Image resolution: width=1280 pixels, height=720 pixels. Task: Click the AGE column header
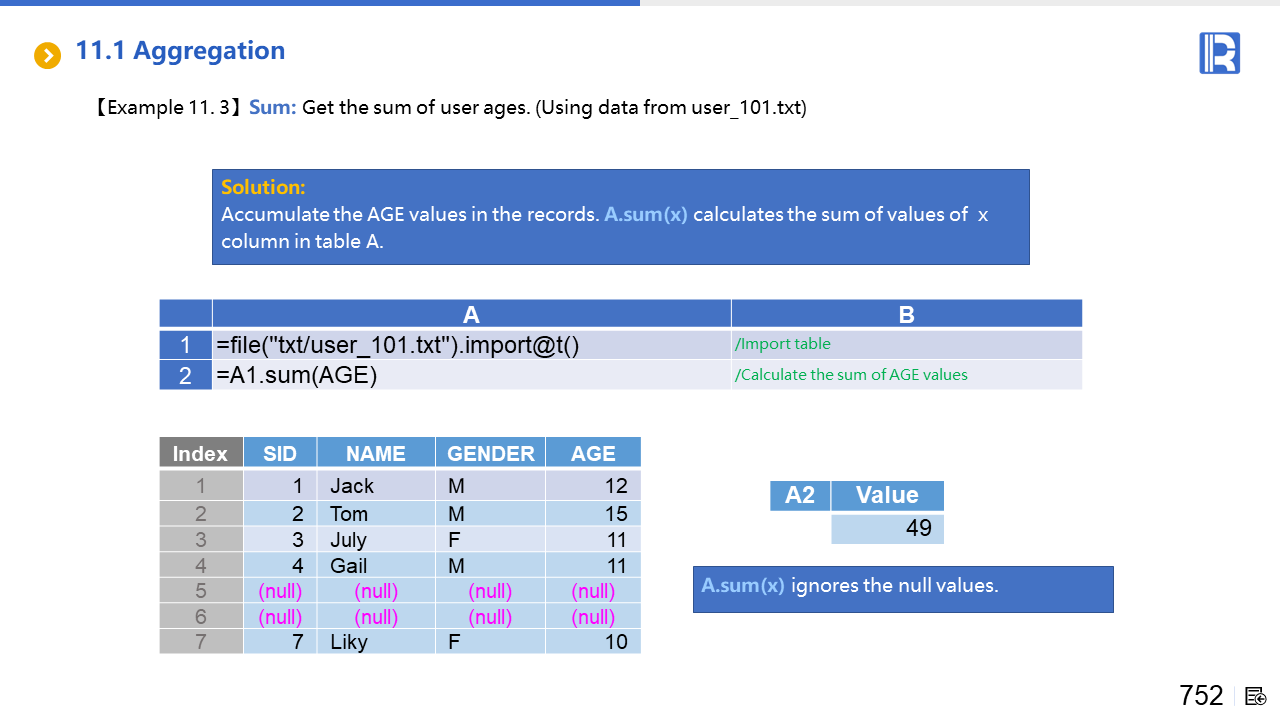click(x=593, y=453)
